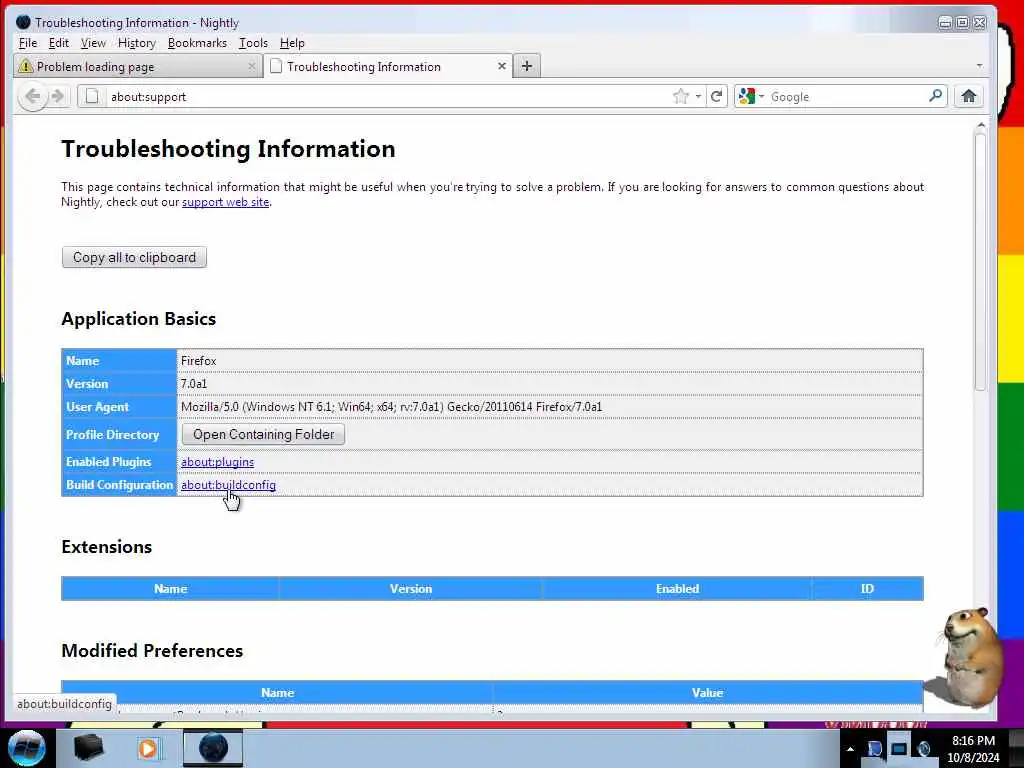Open the View menu
This screenshot has width=1024, height=768.
[93, 43]
